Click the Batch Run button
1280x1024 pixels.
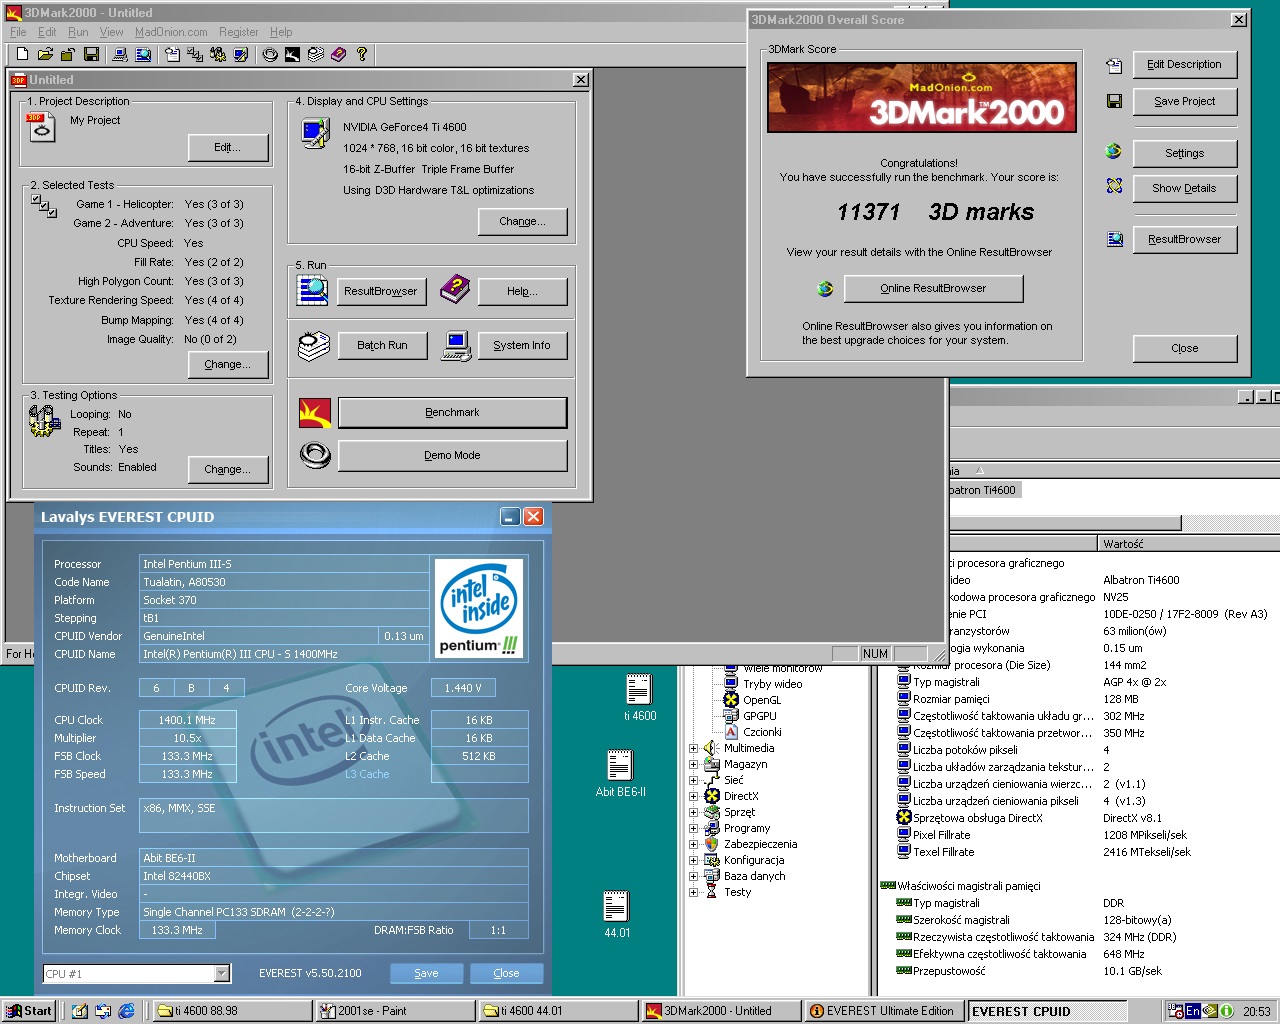tap(382, 345)
